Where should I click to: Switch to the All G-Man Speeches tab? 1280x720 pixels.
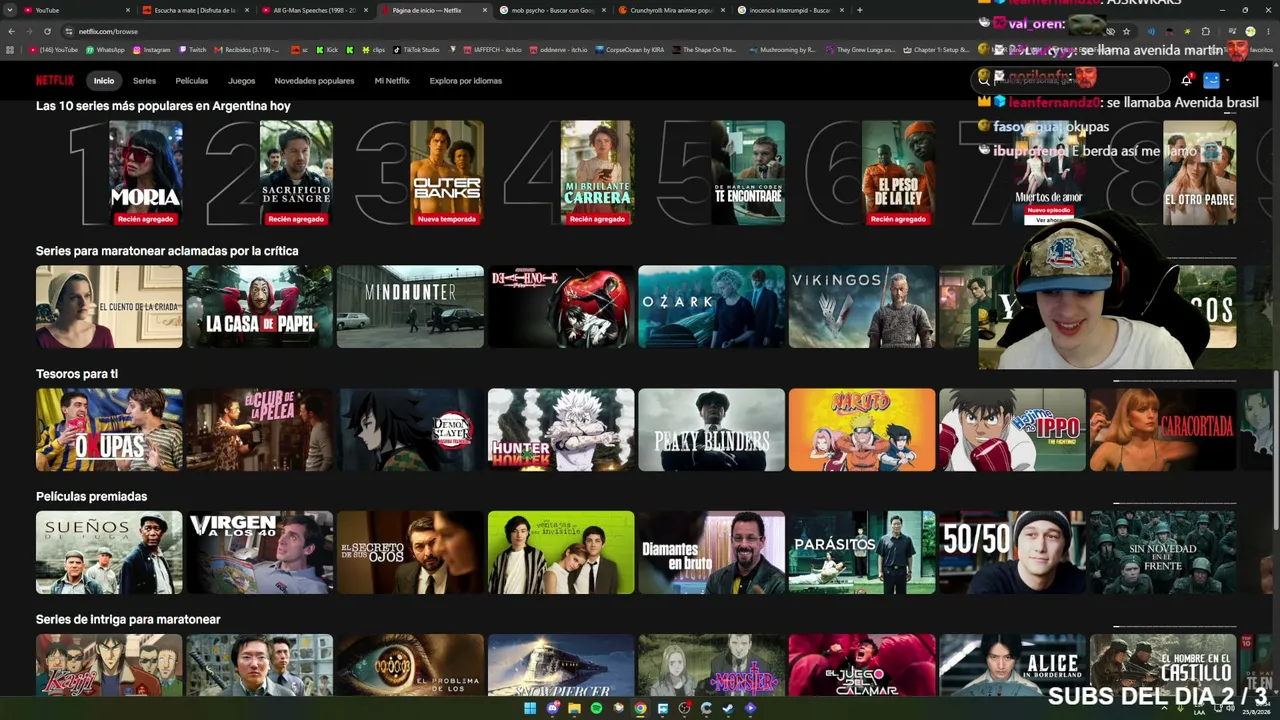tap(315, 10)
